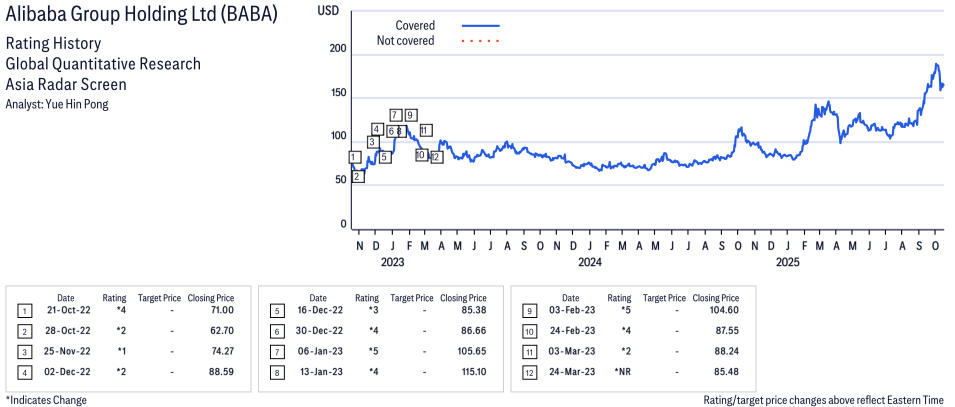Click the numbered box 1 in the table
955x407 pixels.
coord(24,311)
